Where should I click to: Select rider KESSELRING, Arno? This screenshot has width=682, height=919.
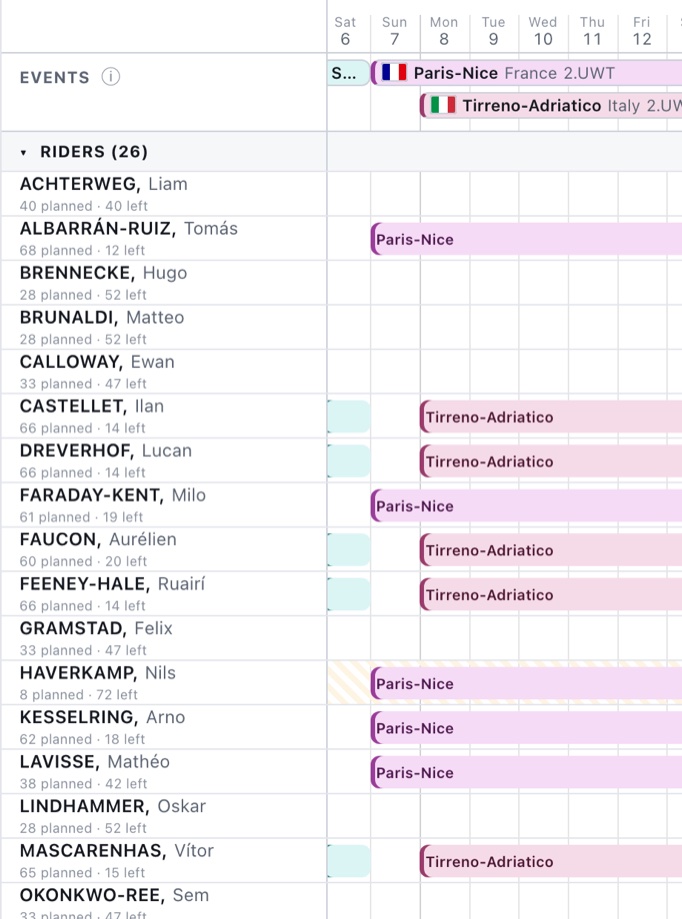click(163, 729)
